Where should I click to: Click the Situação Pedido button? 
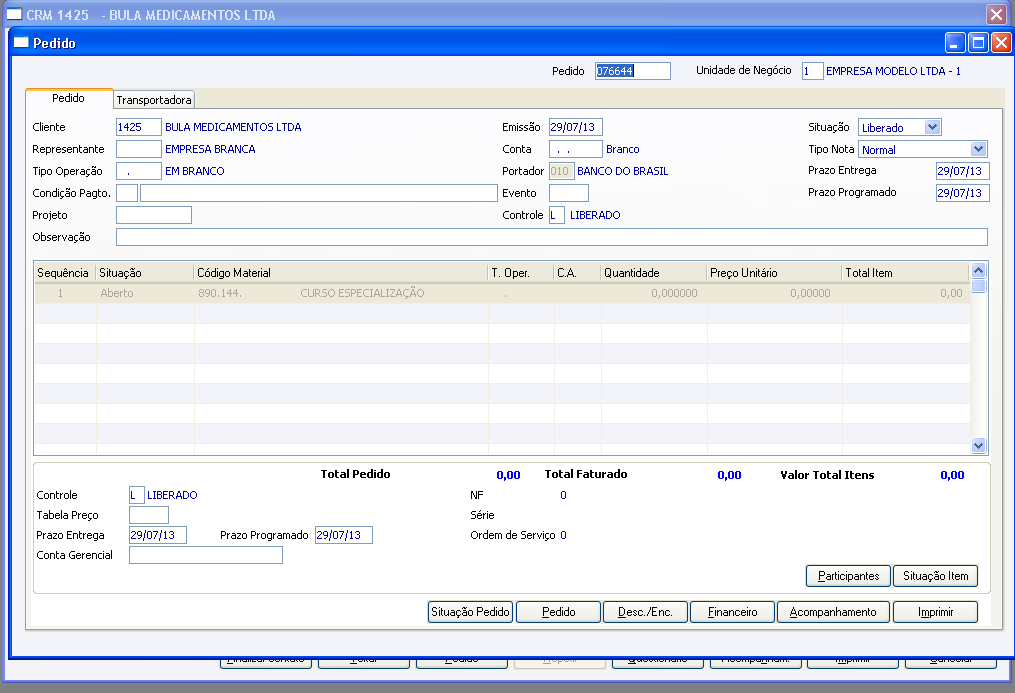pos(471,611)
